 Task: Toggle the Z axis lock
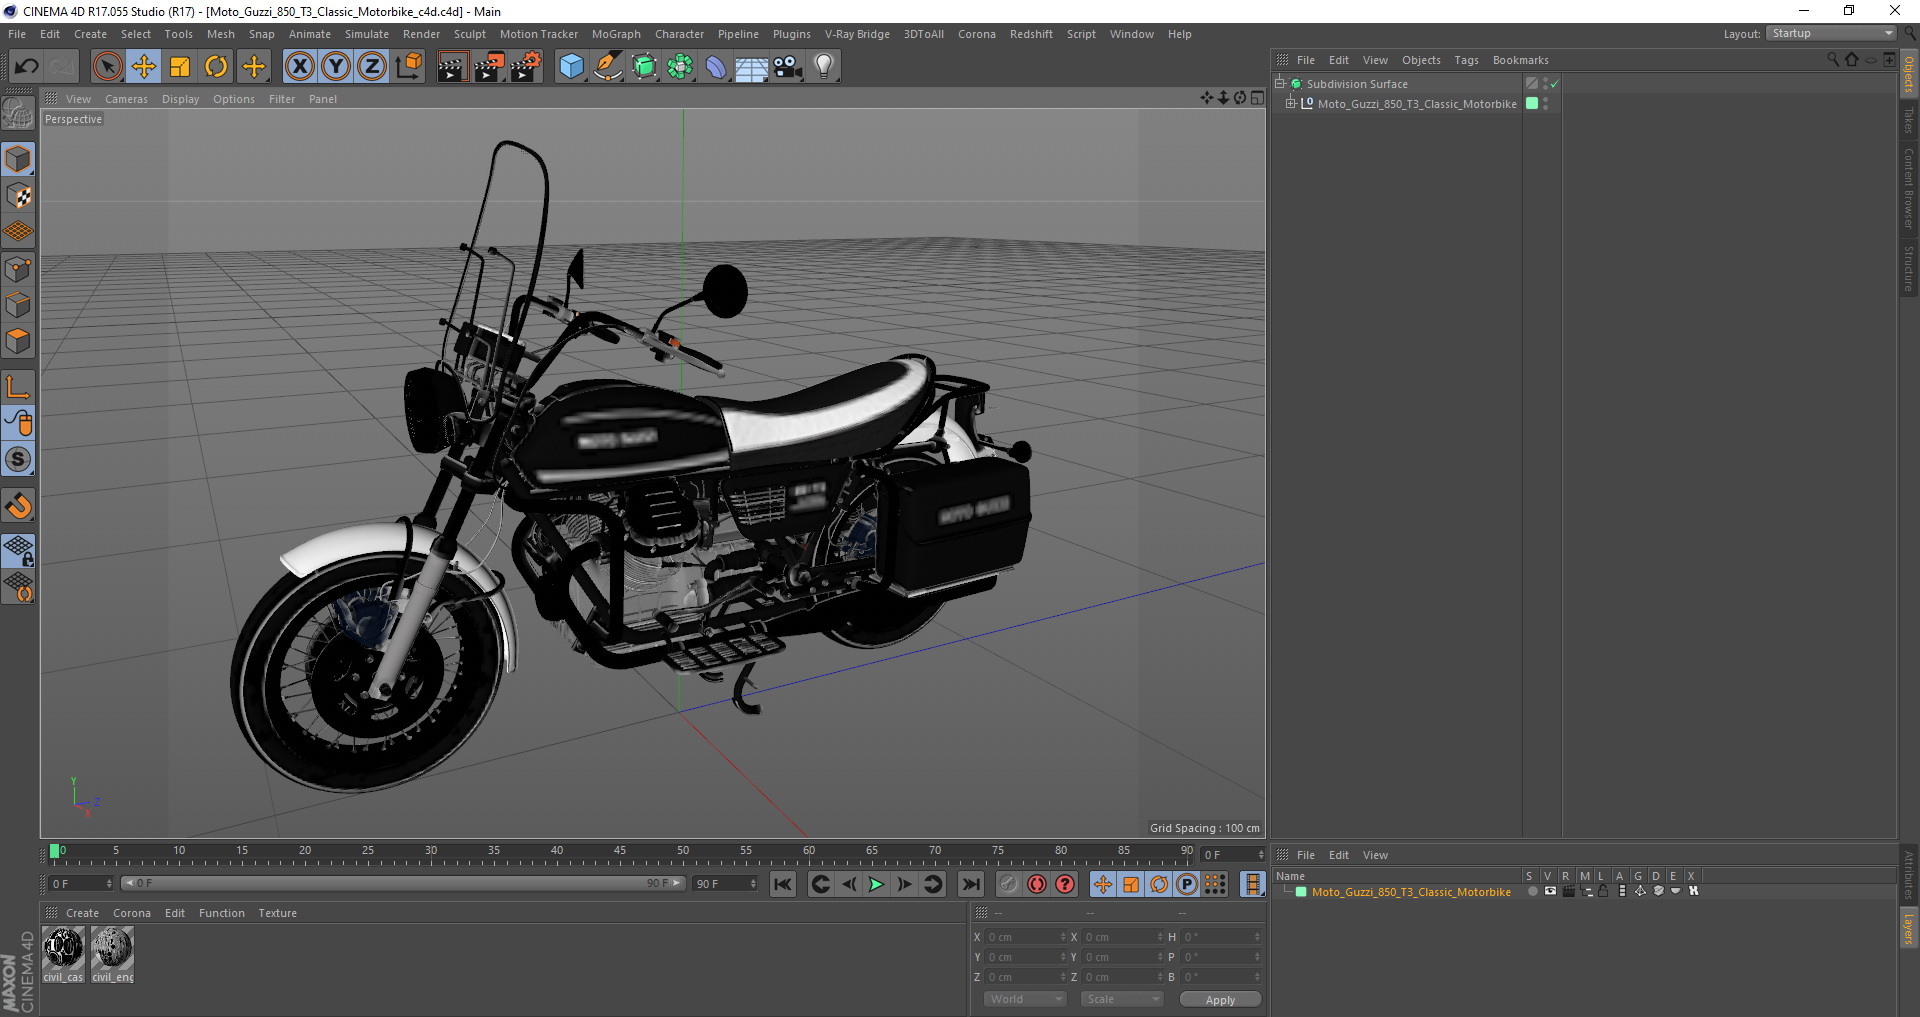[x=372, y=67]
